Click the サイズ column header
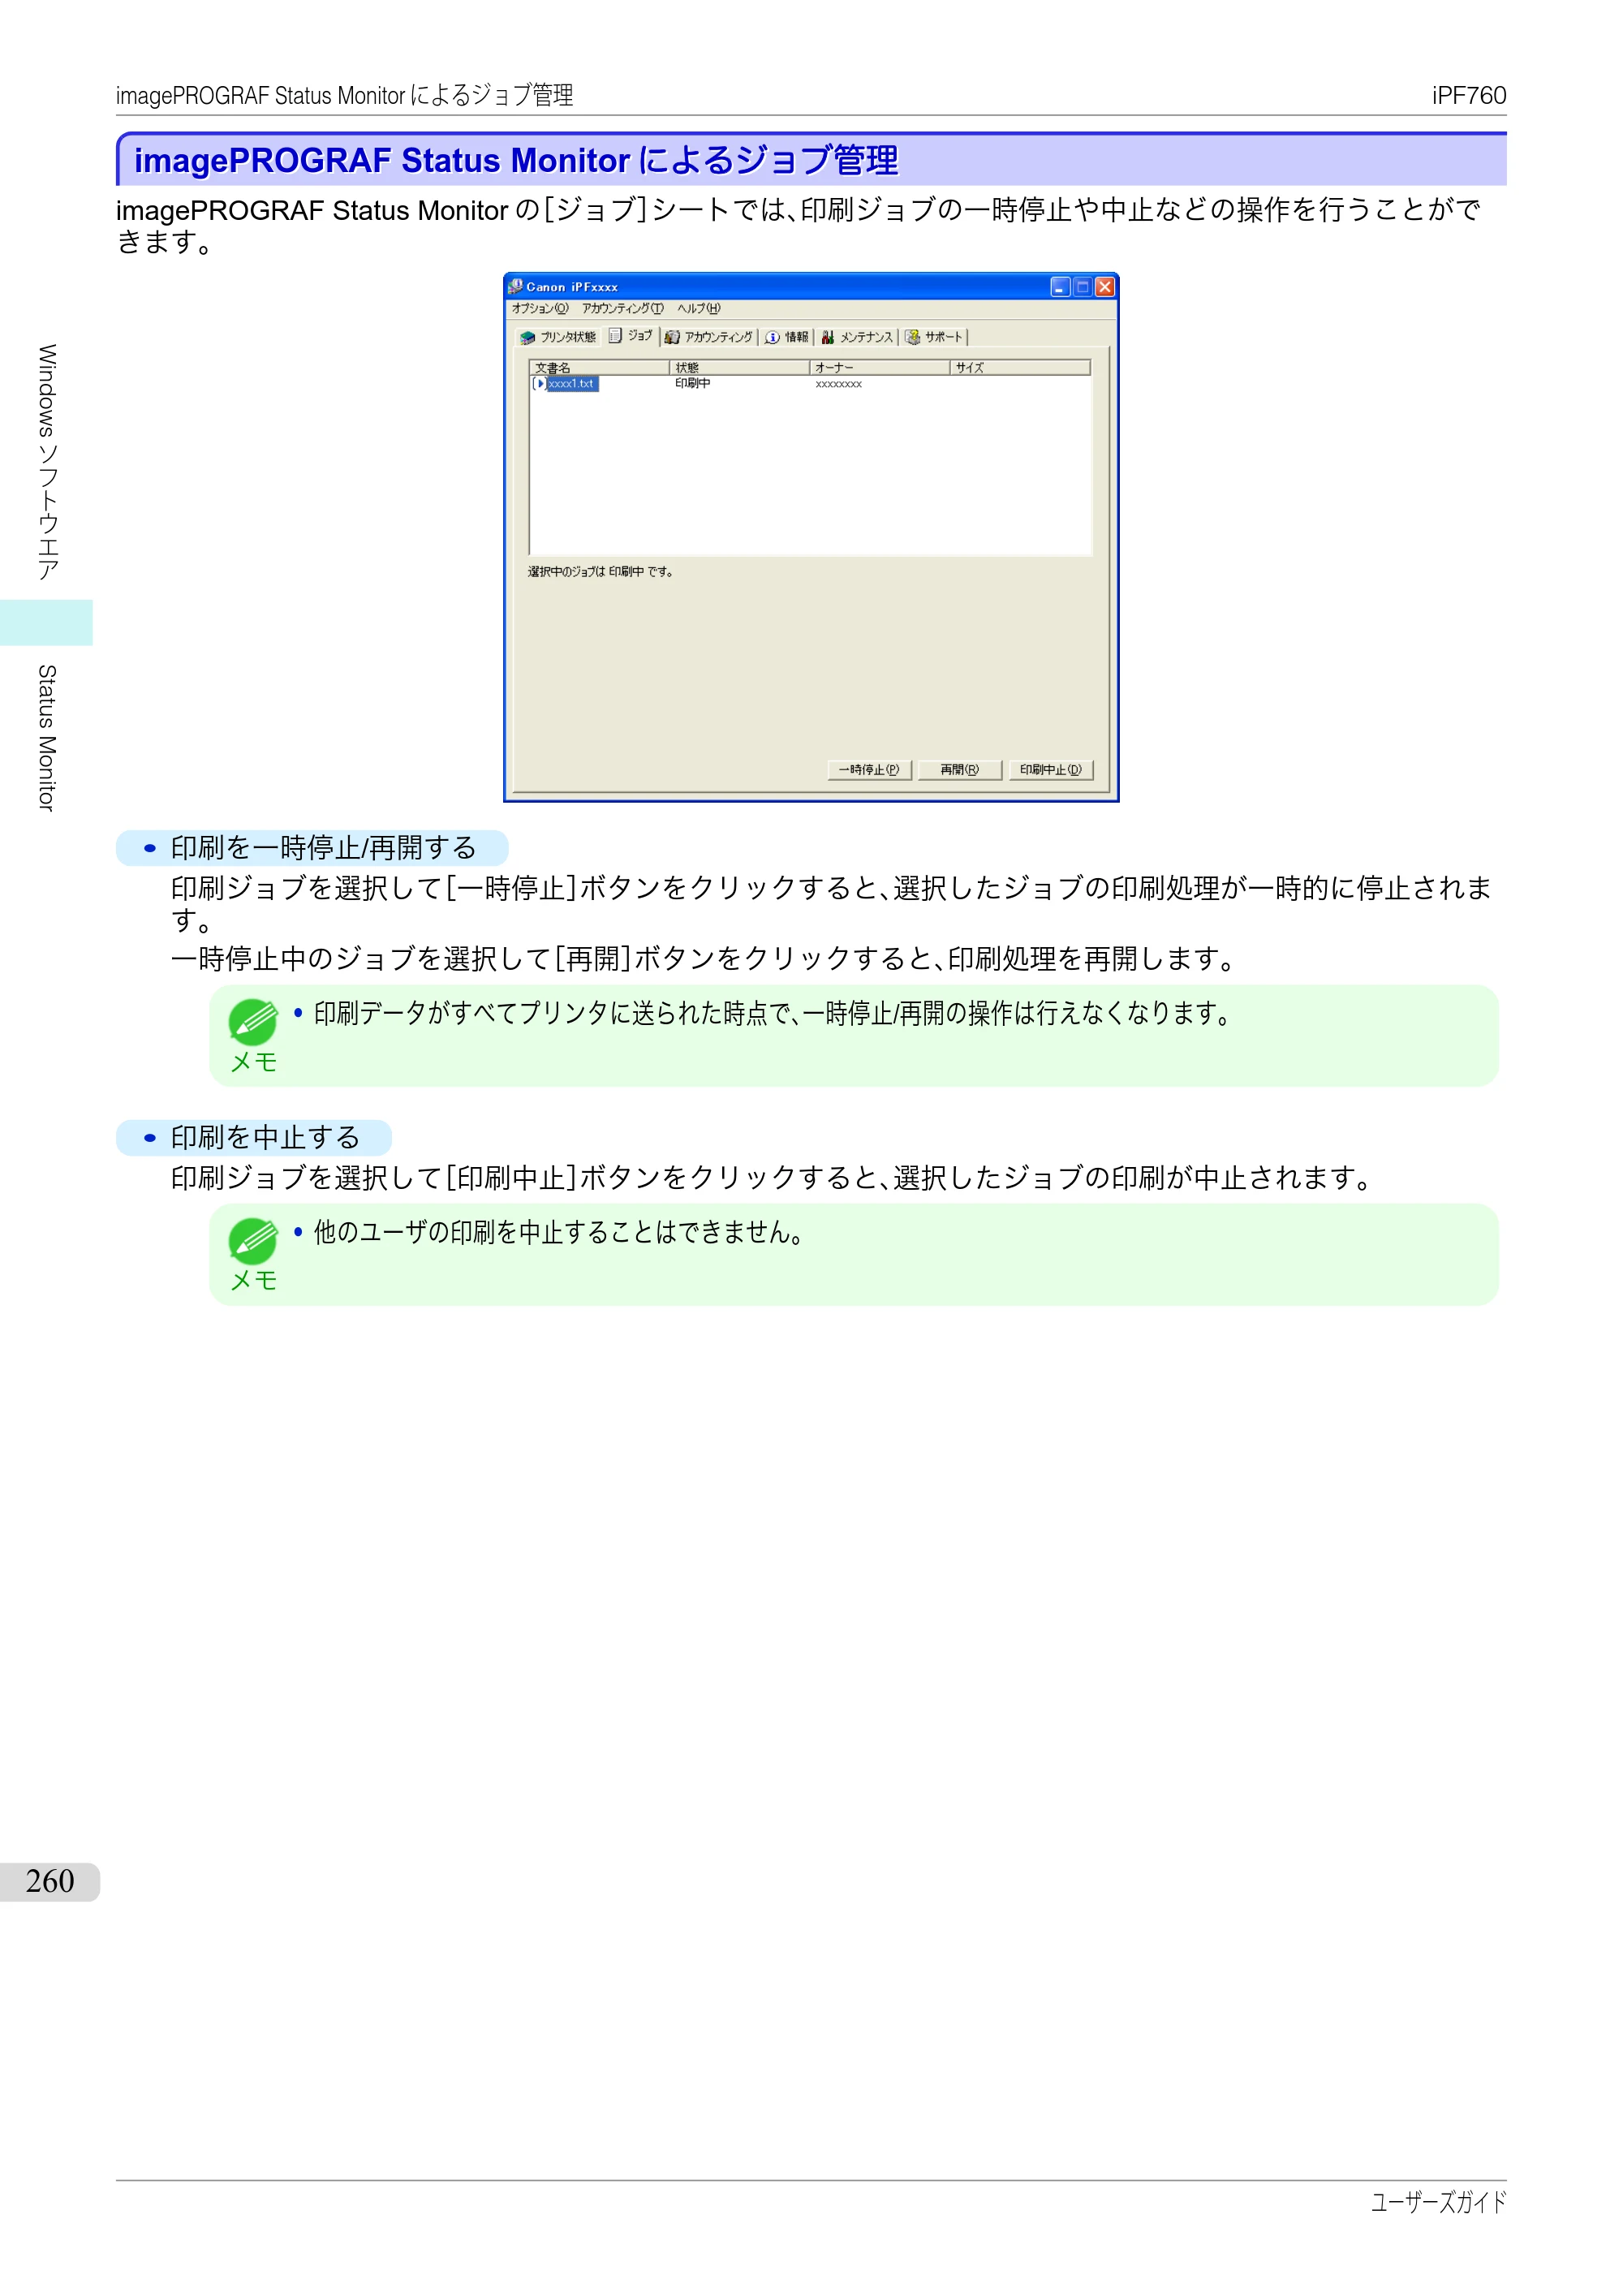The height and width of the screenshot is (2296, 1623). click(1020, 367)
